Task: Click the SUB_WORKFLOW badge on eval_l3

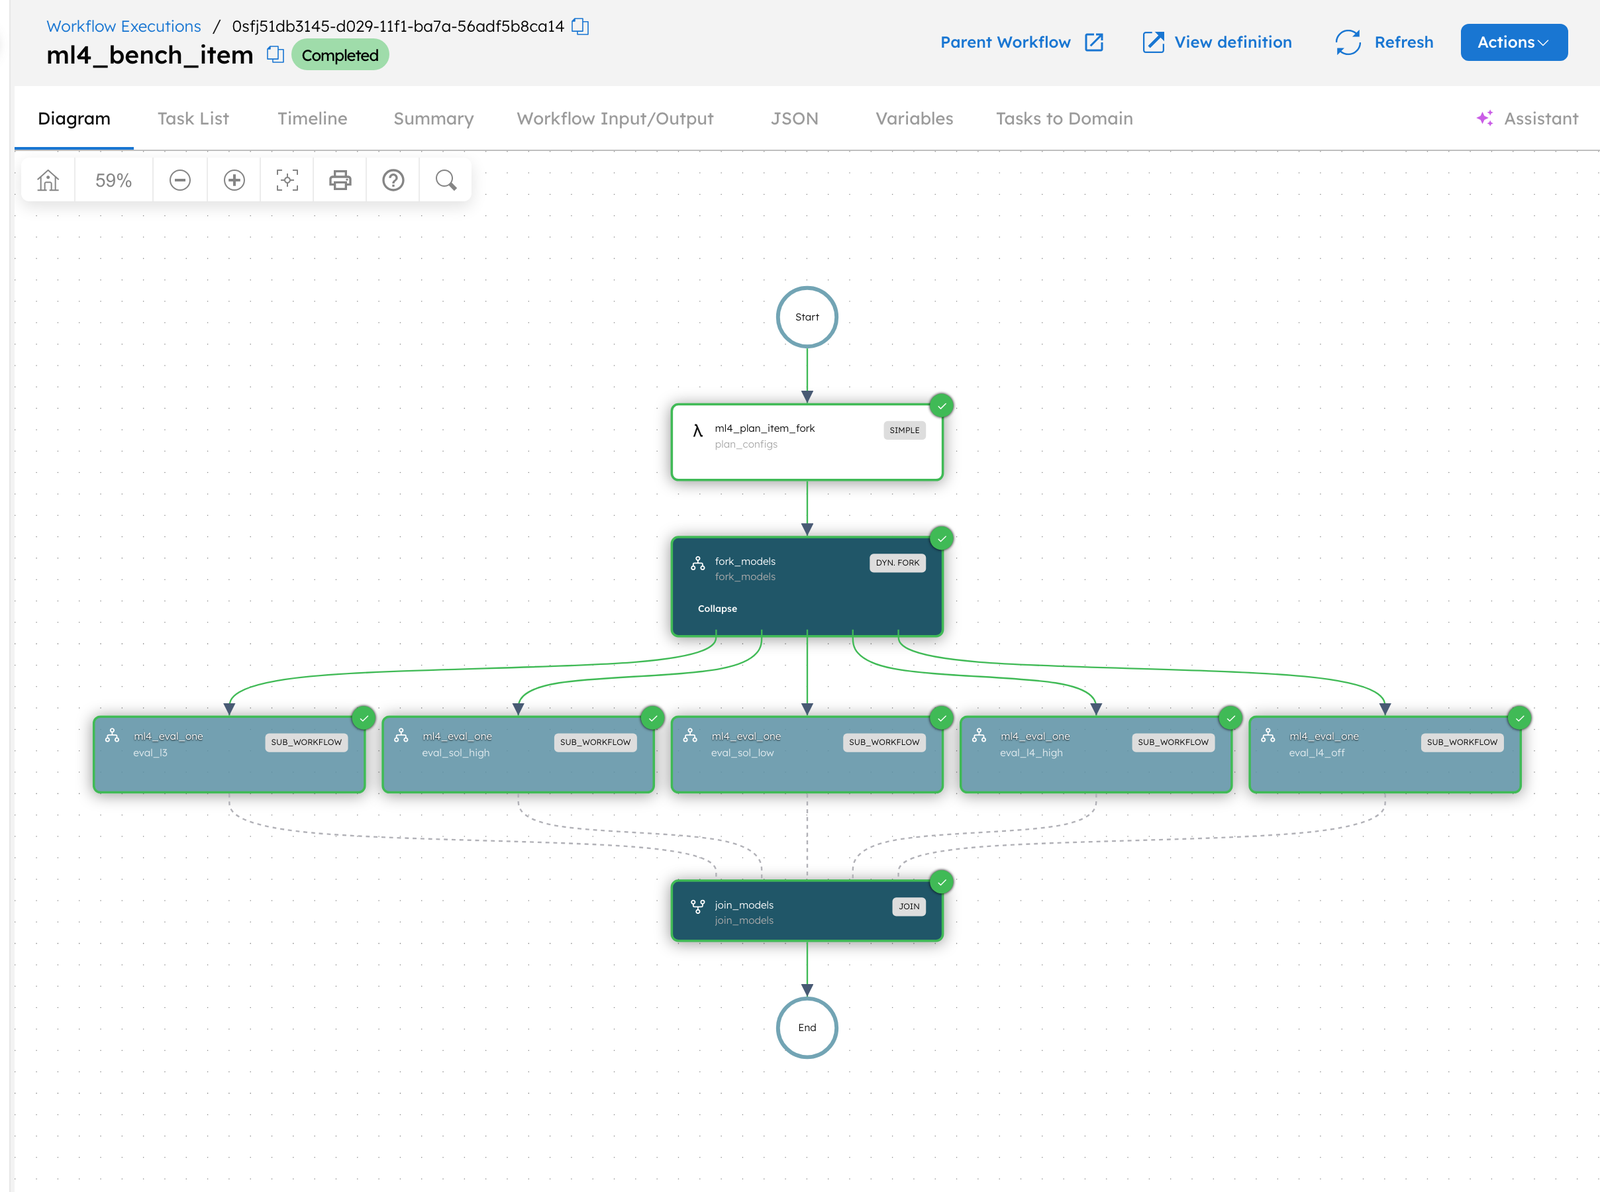Action: (306, 742)
